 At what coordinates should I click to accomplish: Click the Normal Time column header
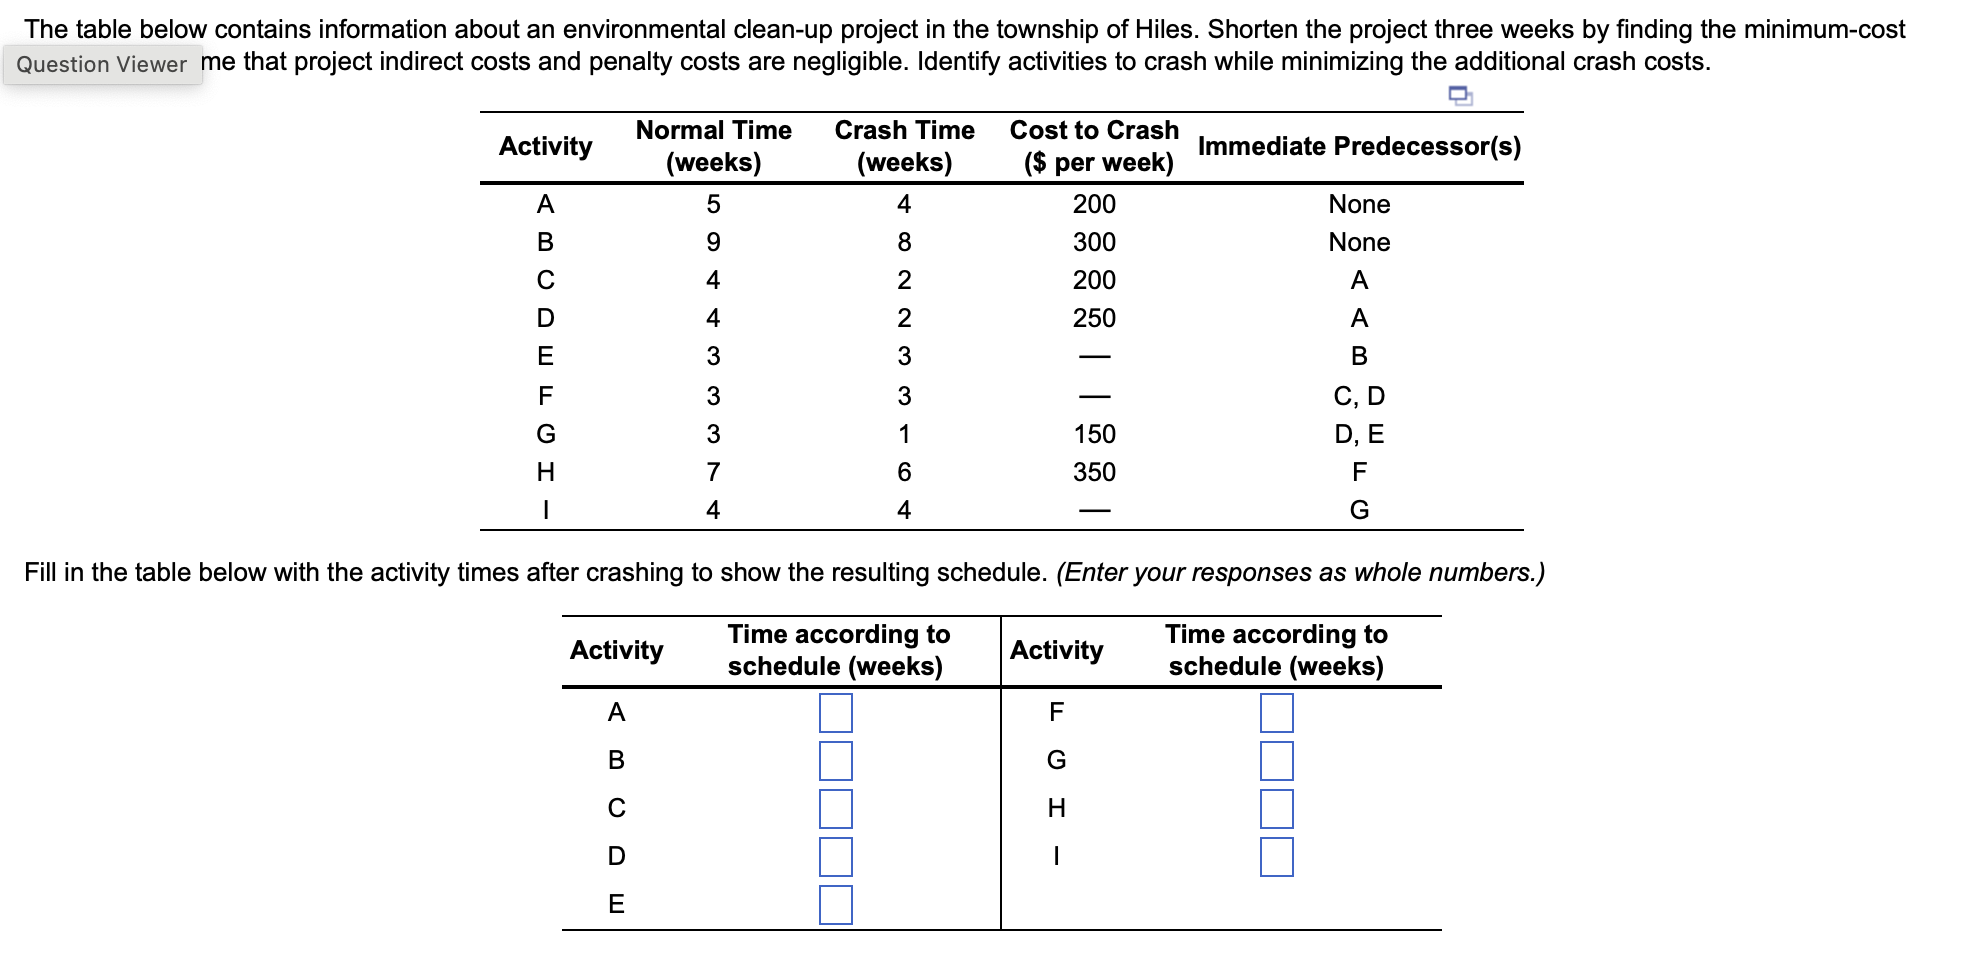pos(712,146)
